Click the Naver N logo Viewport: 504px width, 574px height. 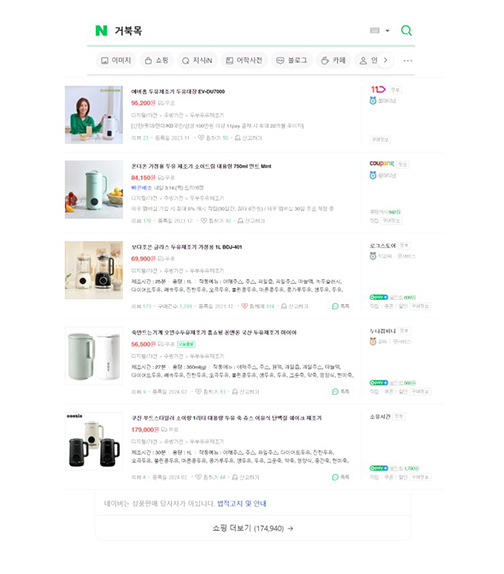(101, 31)
